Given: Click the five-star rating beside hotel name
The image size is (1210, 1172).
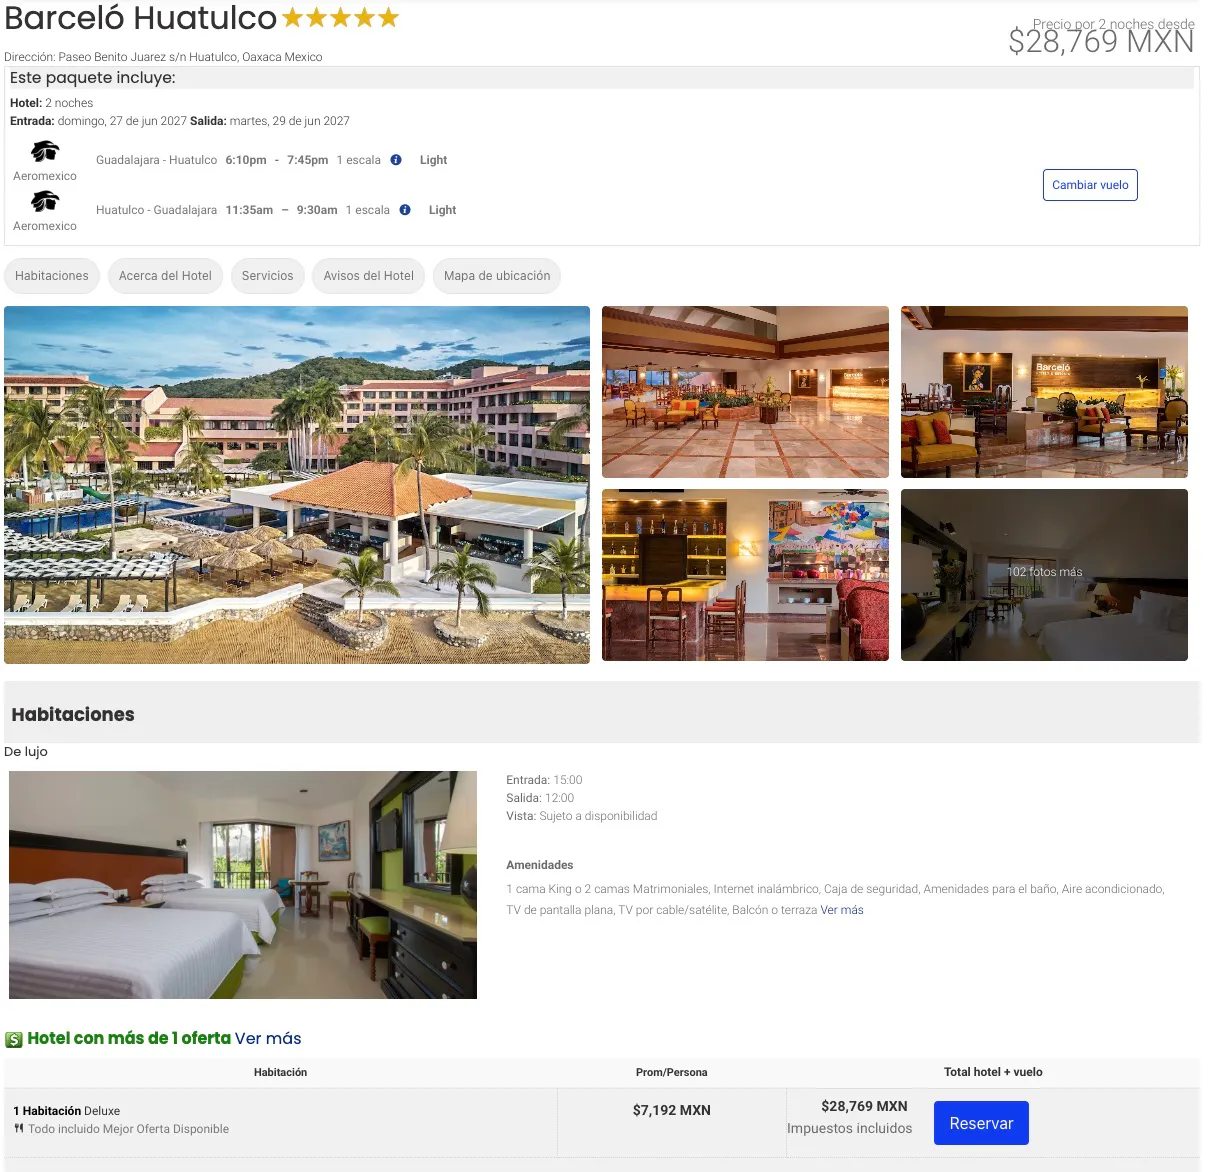Looking at the screenshot, I should (x=340, y=18).
